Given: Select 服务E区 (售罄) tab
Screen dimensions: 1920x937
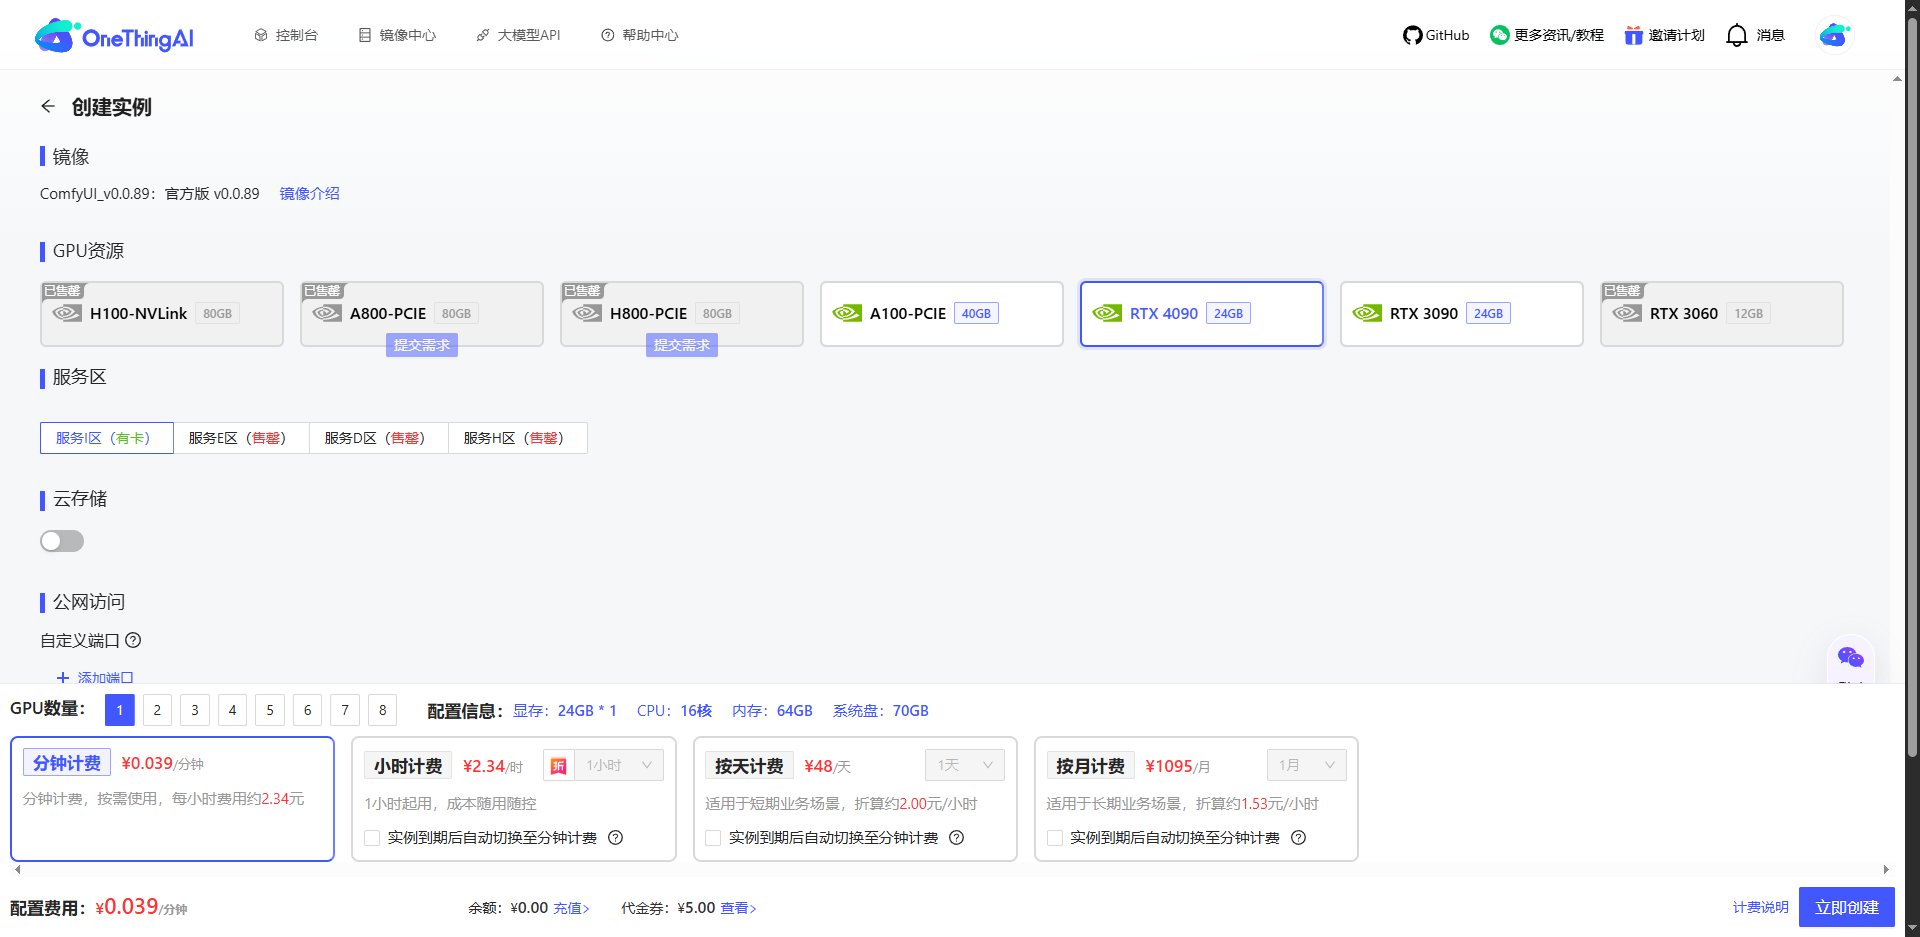Looking at the screenshot, I should (x=241, y=438).
